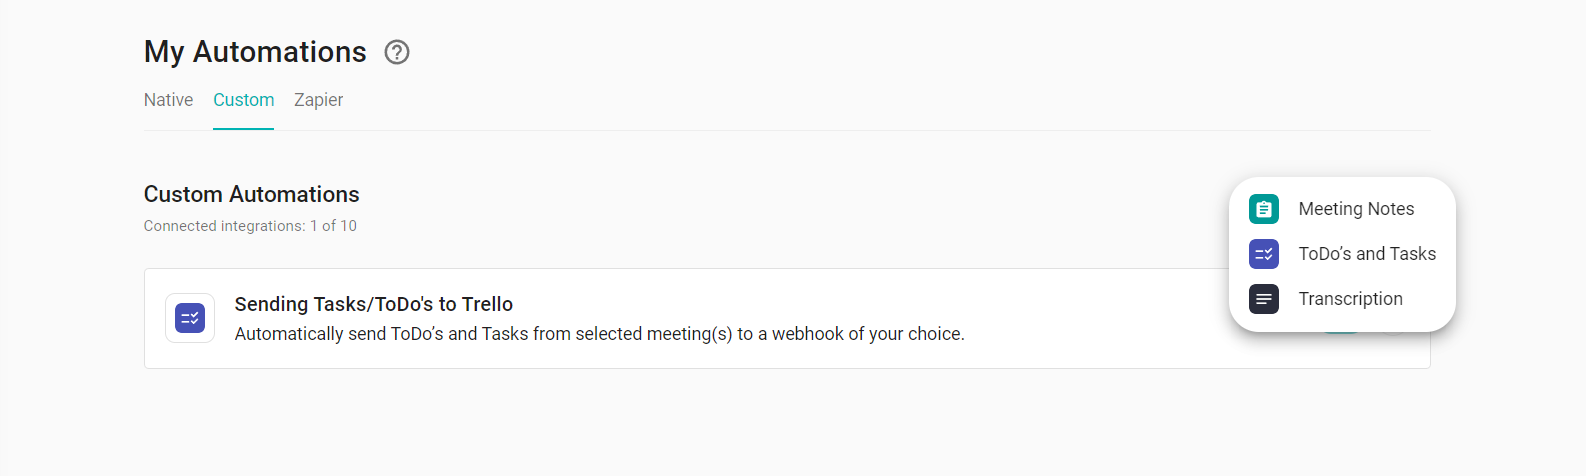The width and height of the screenshot is (1586, 476).
Task: Click the My Automations page title
Action: [255, 52]
